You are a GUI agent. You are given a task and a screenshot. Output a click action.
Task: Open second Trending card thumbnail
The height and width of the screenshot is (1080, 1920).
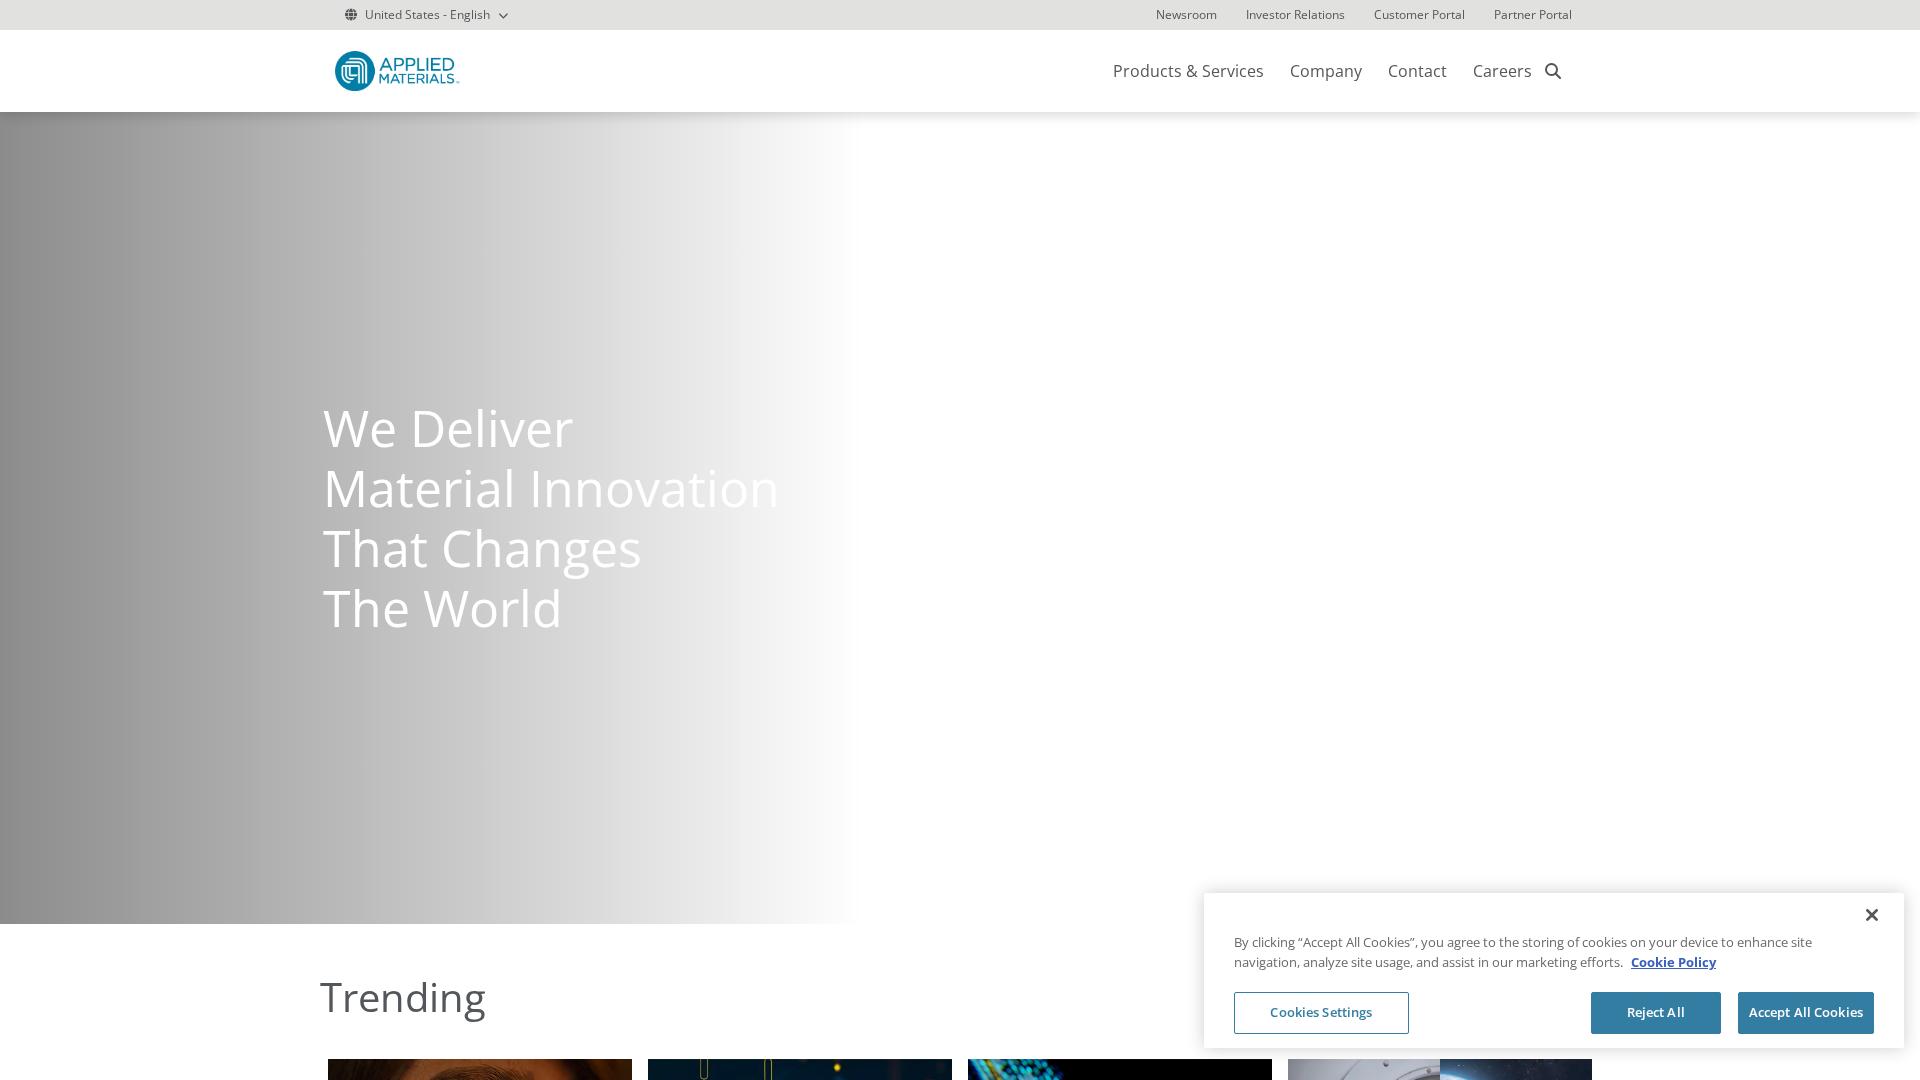(x=800, y=1069)
